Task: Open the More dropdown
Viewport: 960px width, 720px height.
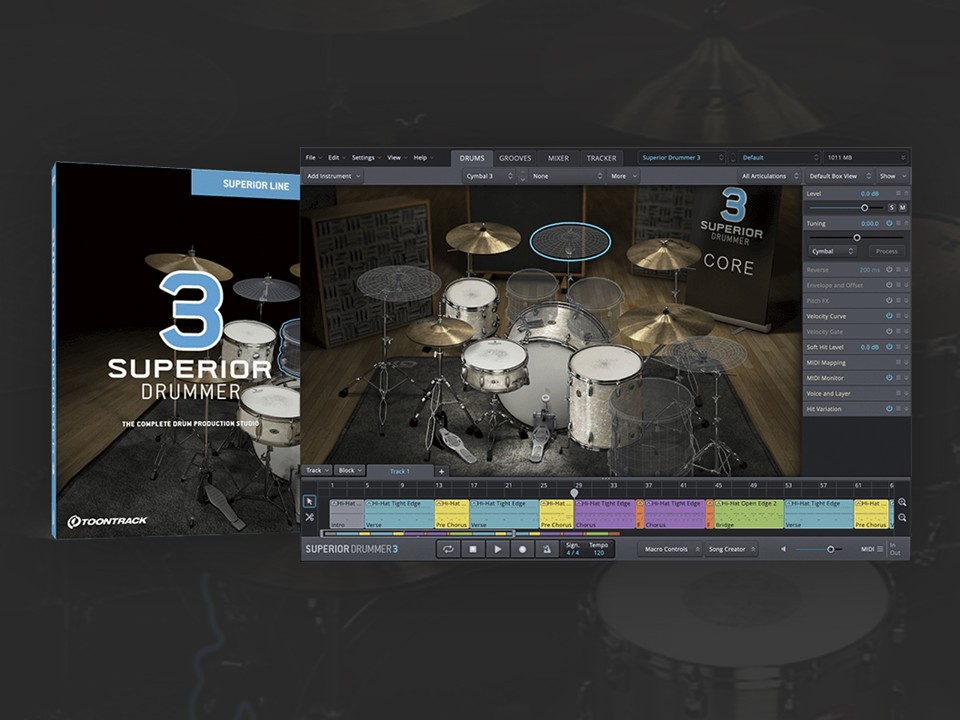Action: click(624, 176)
